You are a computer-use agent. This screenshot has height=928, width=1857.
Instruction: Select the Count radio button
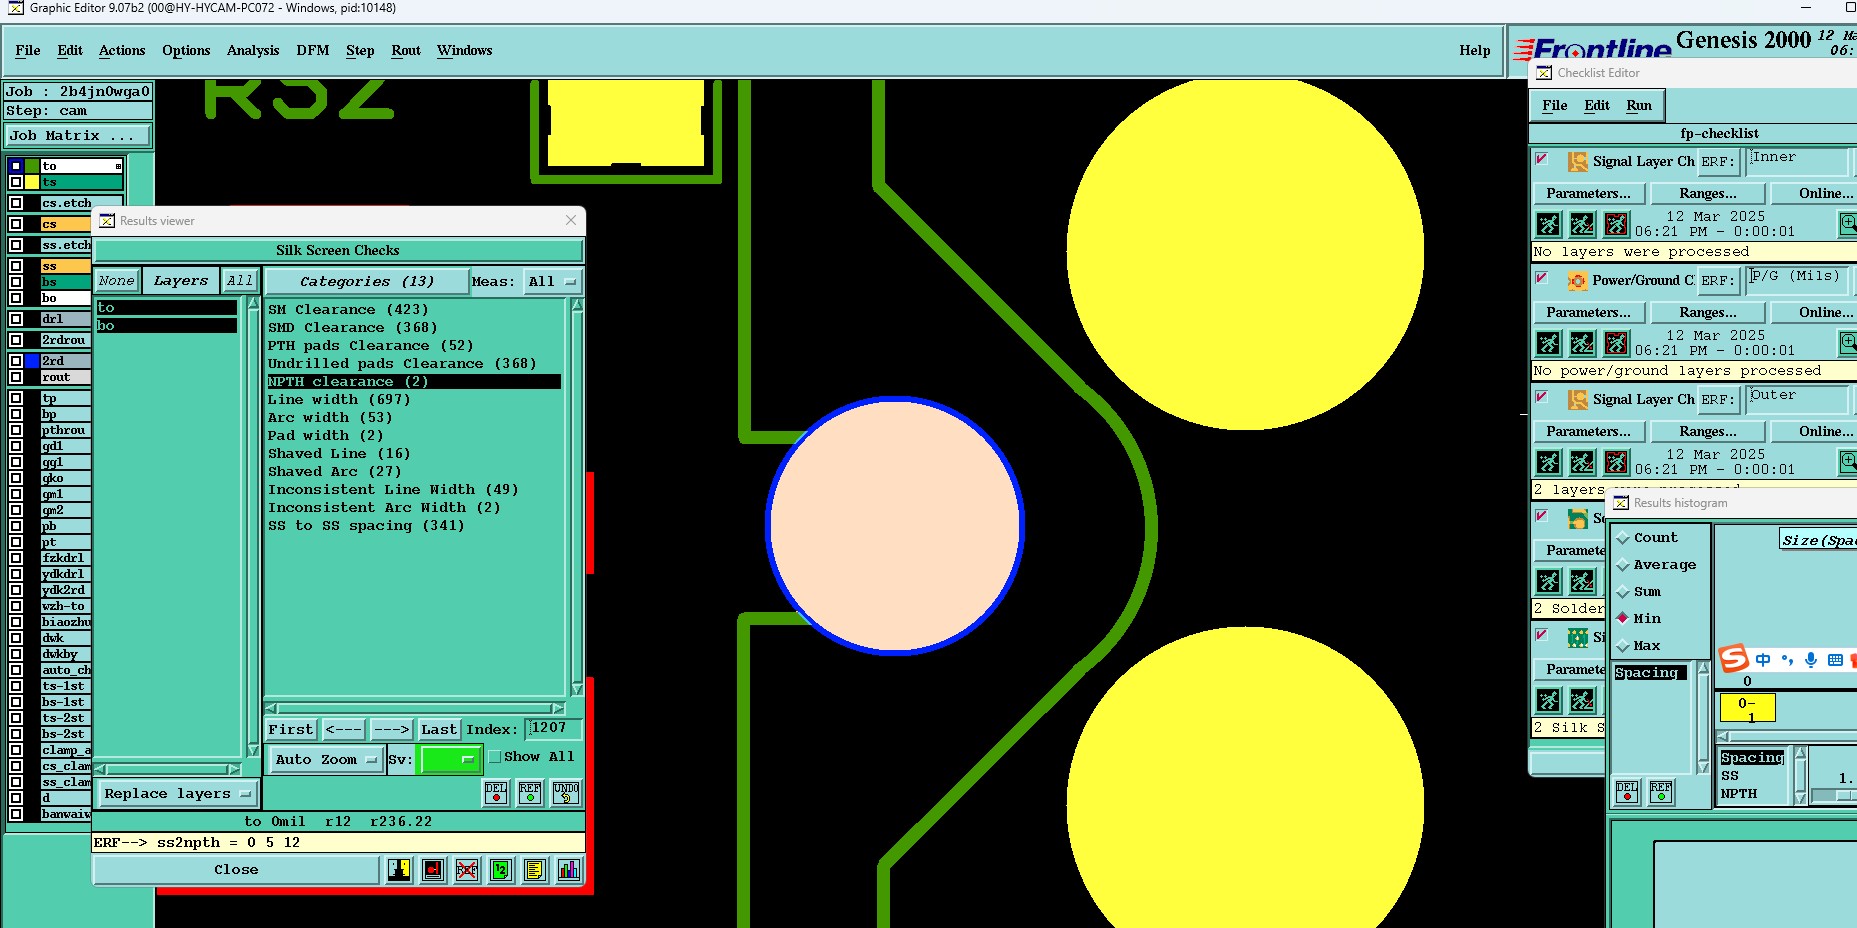tap(1623, 538)
